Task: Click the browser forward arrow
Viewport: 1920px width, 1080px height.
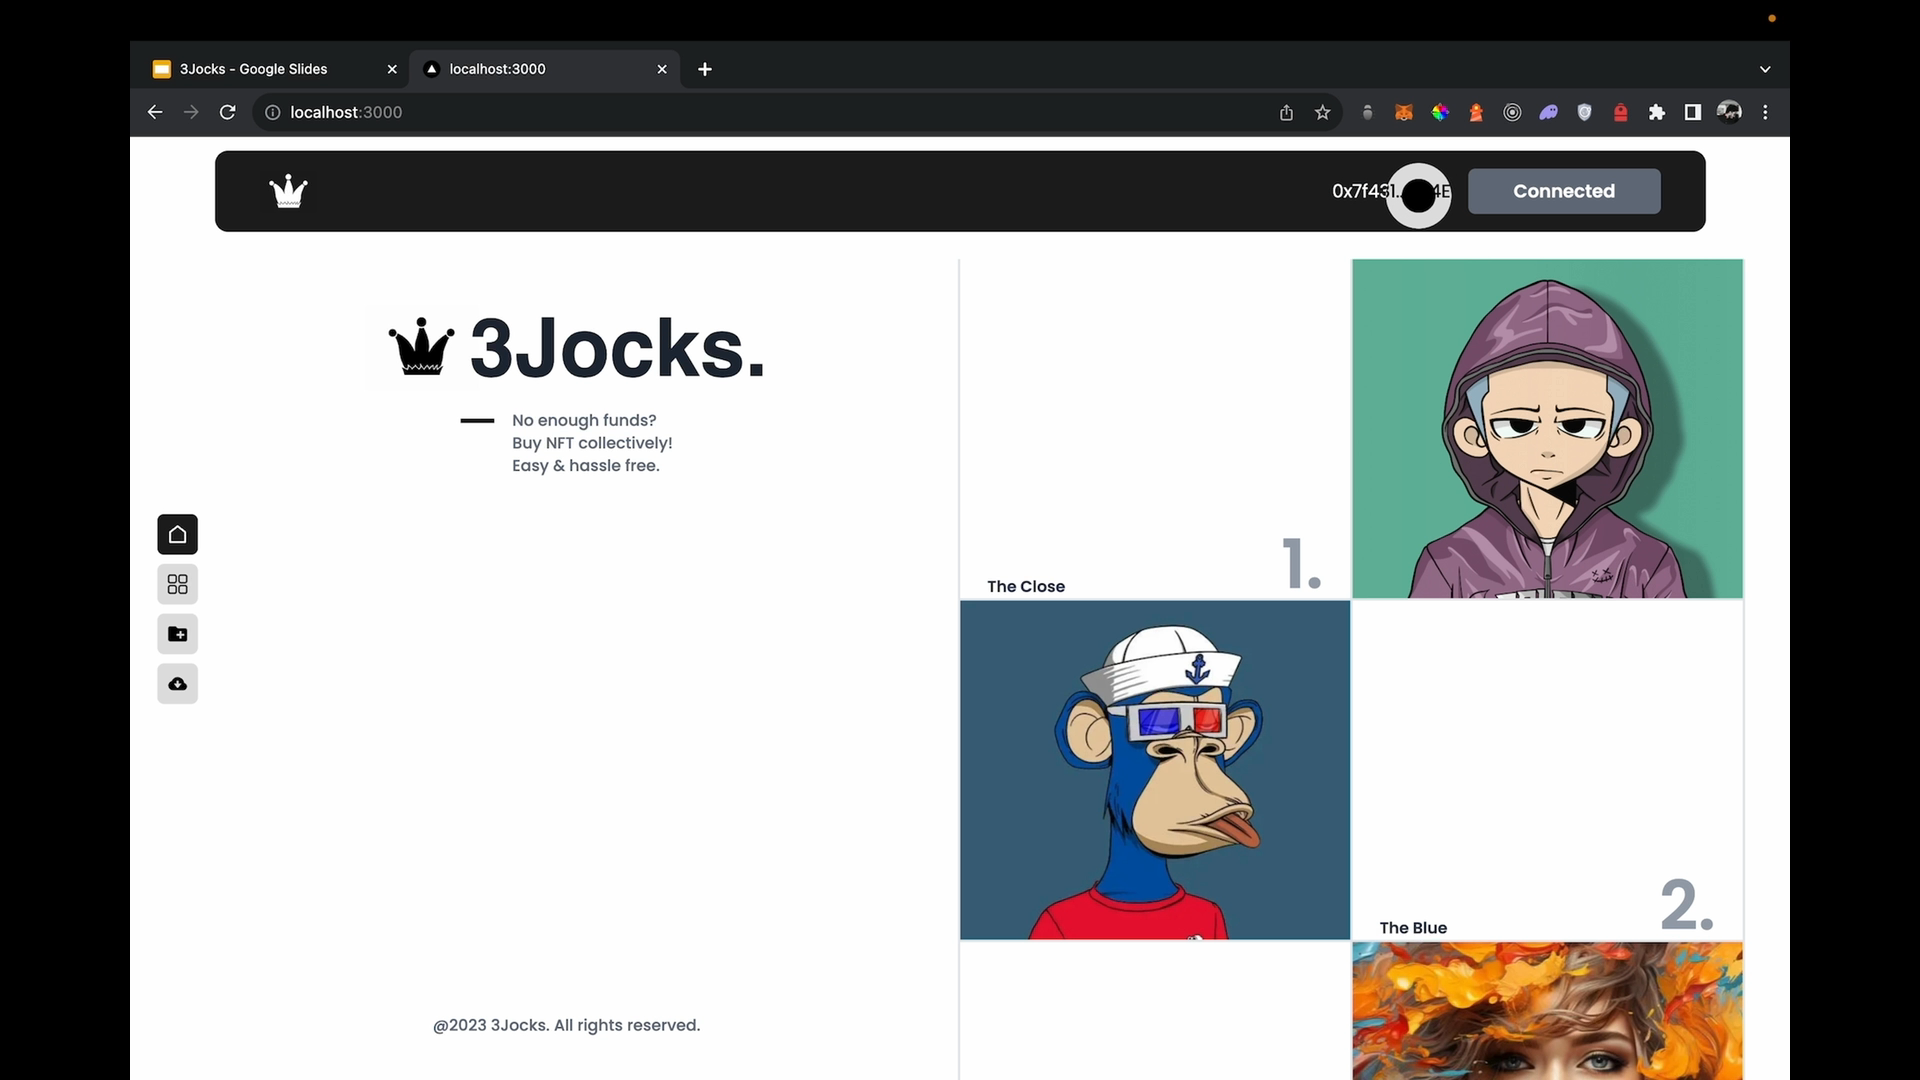Action: coord(191,112)
